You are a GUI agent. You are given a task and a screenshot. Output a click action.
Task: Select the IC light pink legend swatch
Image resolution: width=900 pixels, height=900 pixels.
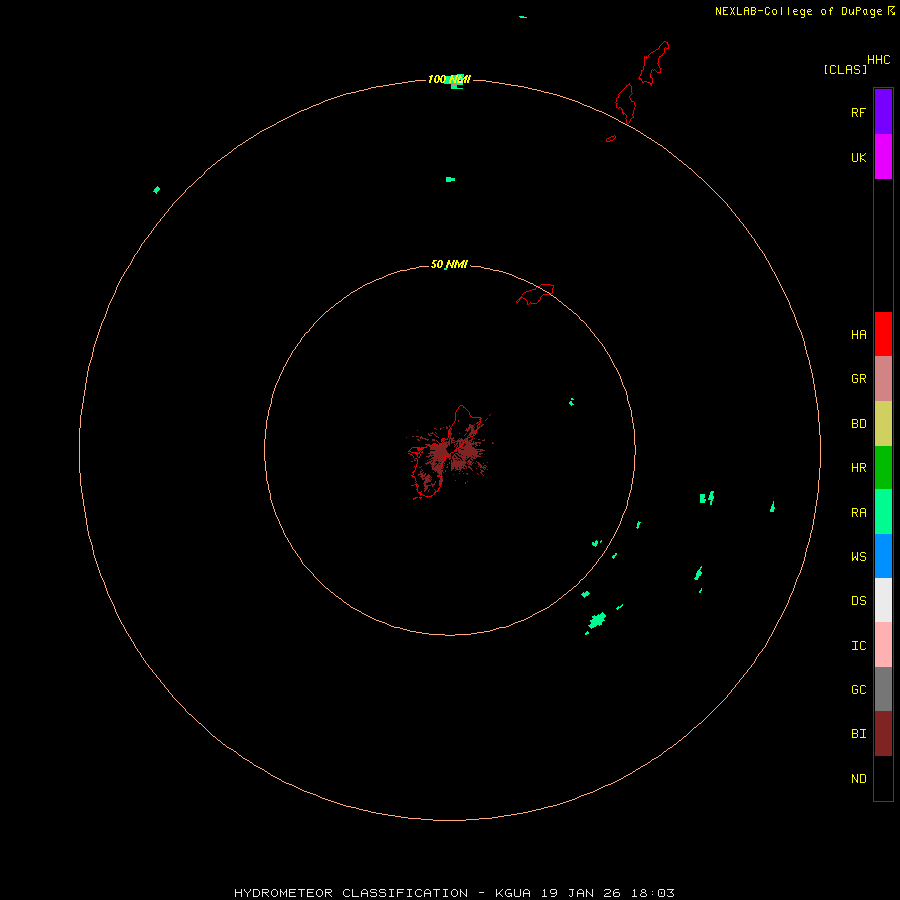click(x=883, y=645)
